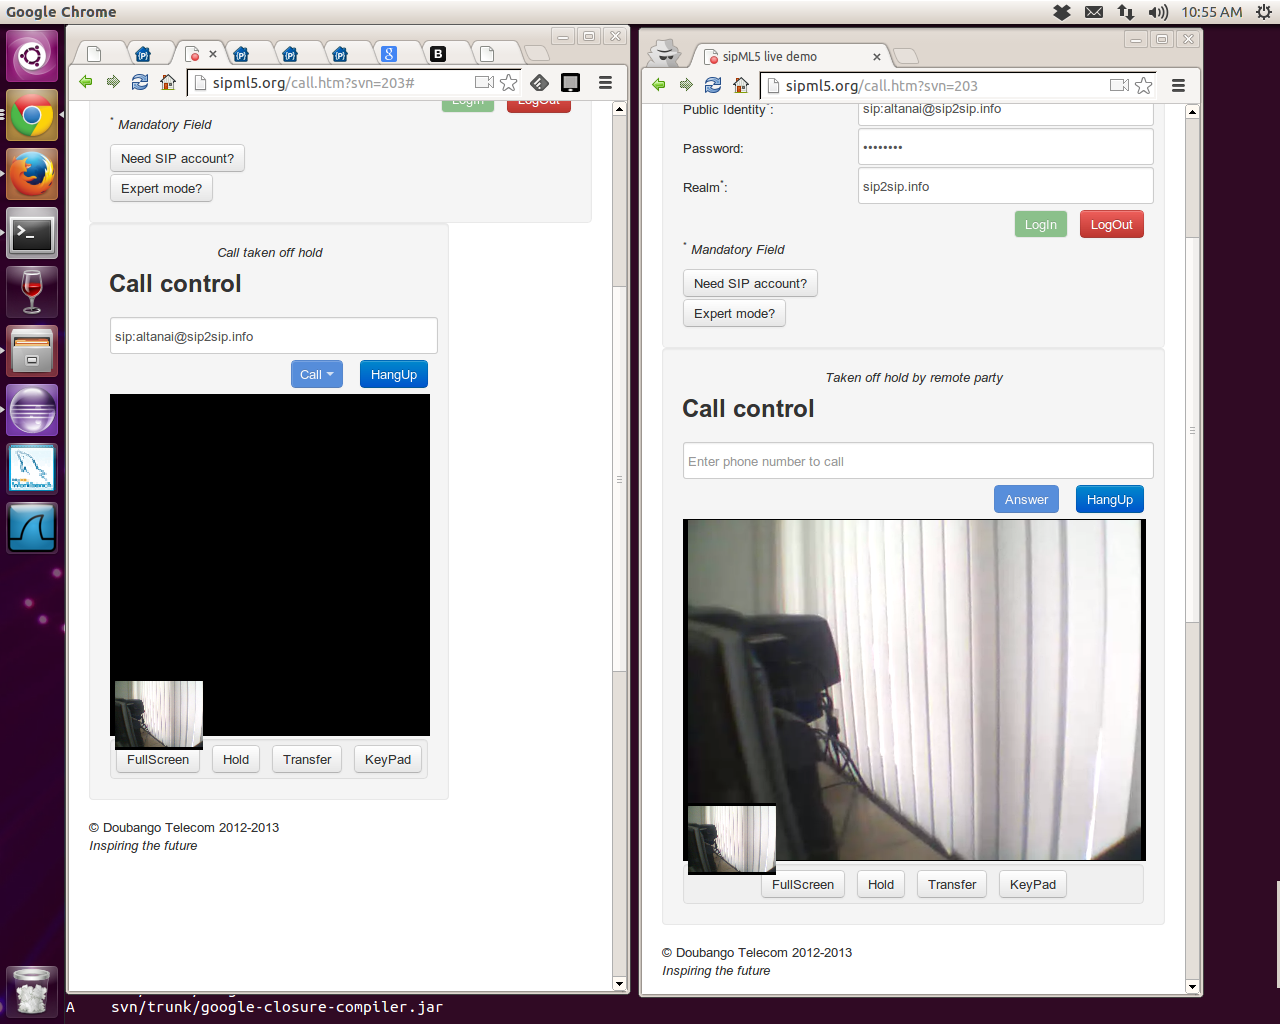Open the mail indicator in top panel
The height and width of the screenshot is (1024, 1280).
coord(1094,12)
